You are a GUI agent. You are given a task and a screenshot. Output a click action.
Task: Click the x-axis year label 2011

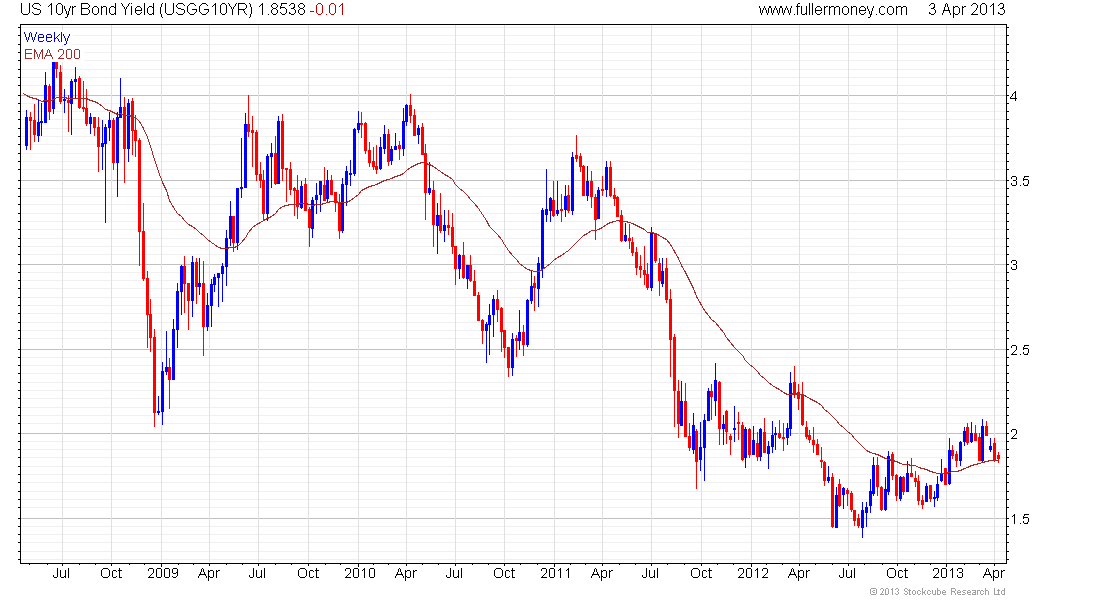click(x=556, y=573)
